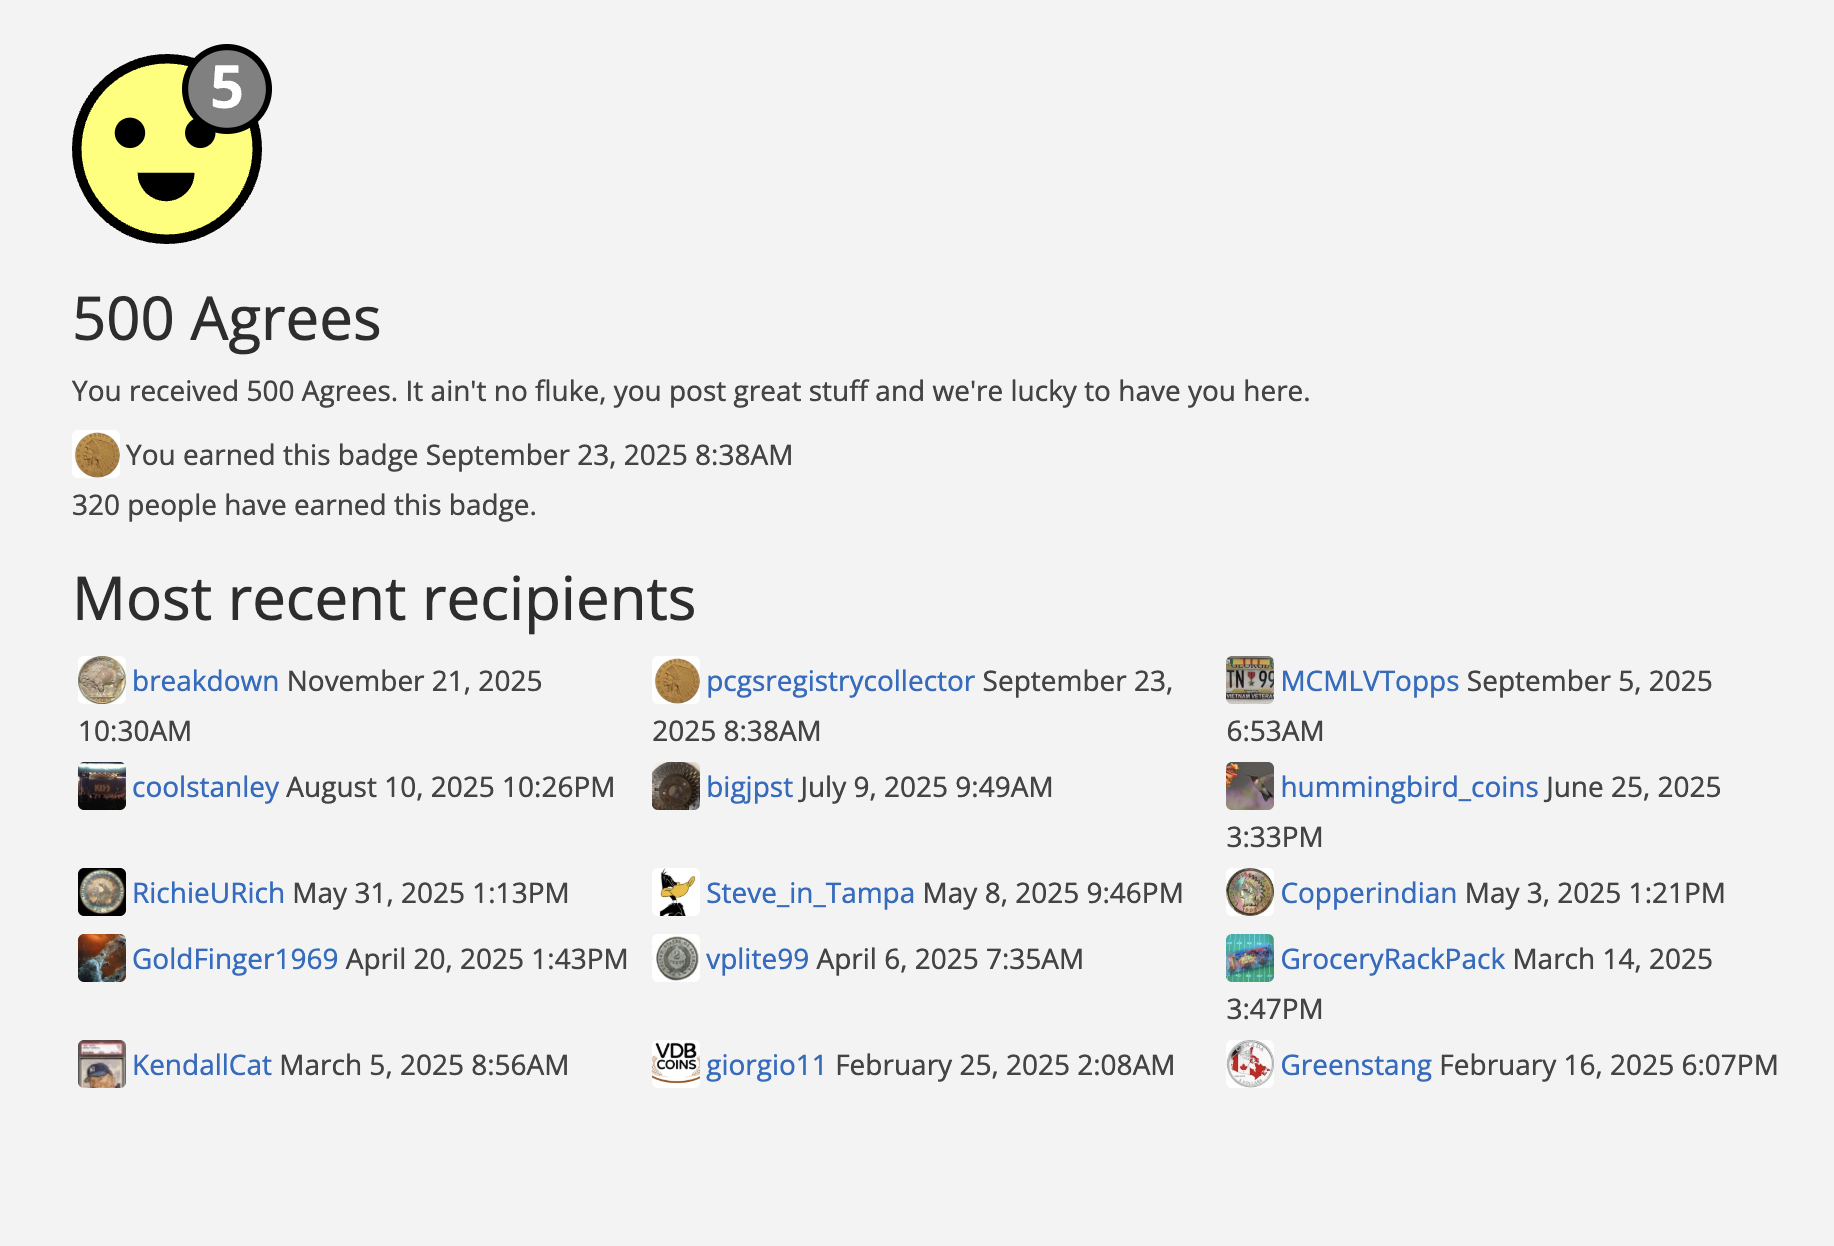
Task: Open Copperindian's profile link
Action: pyautogui.click(x=1368, y=893)
